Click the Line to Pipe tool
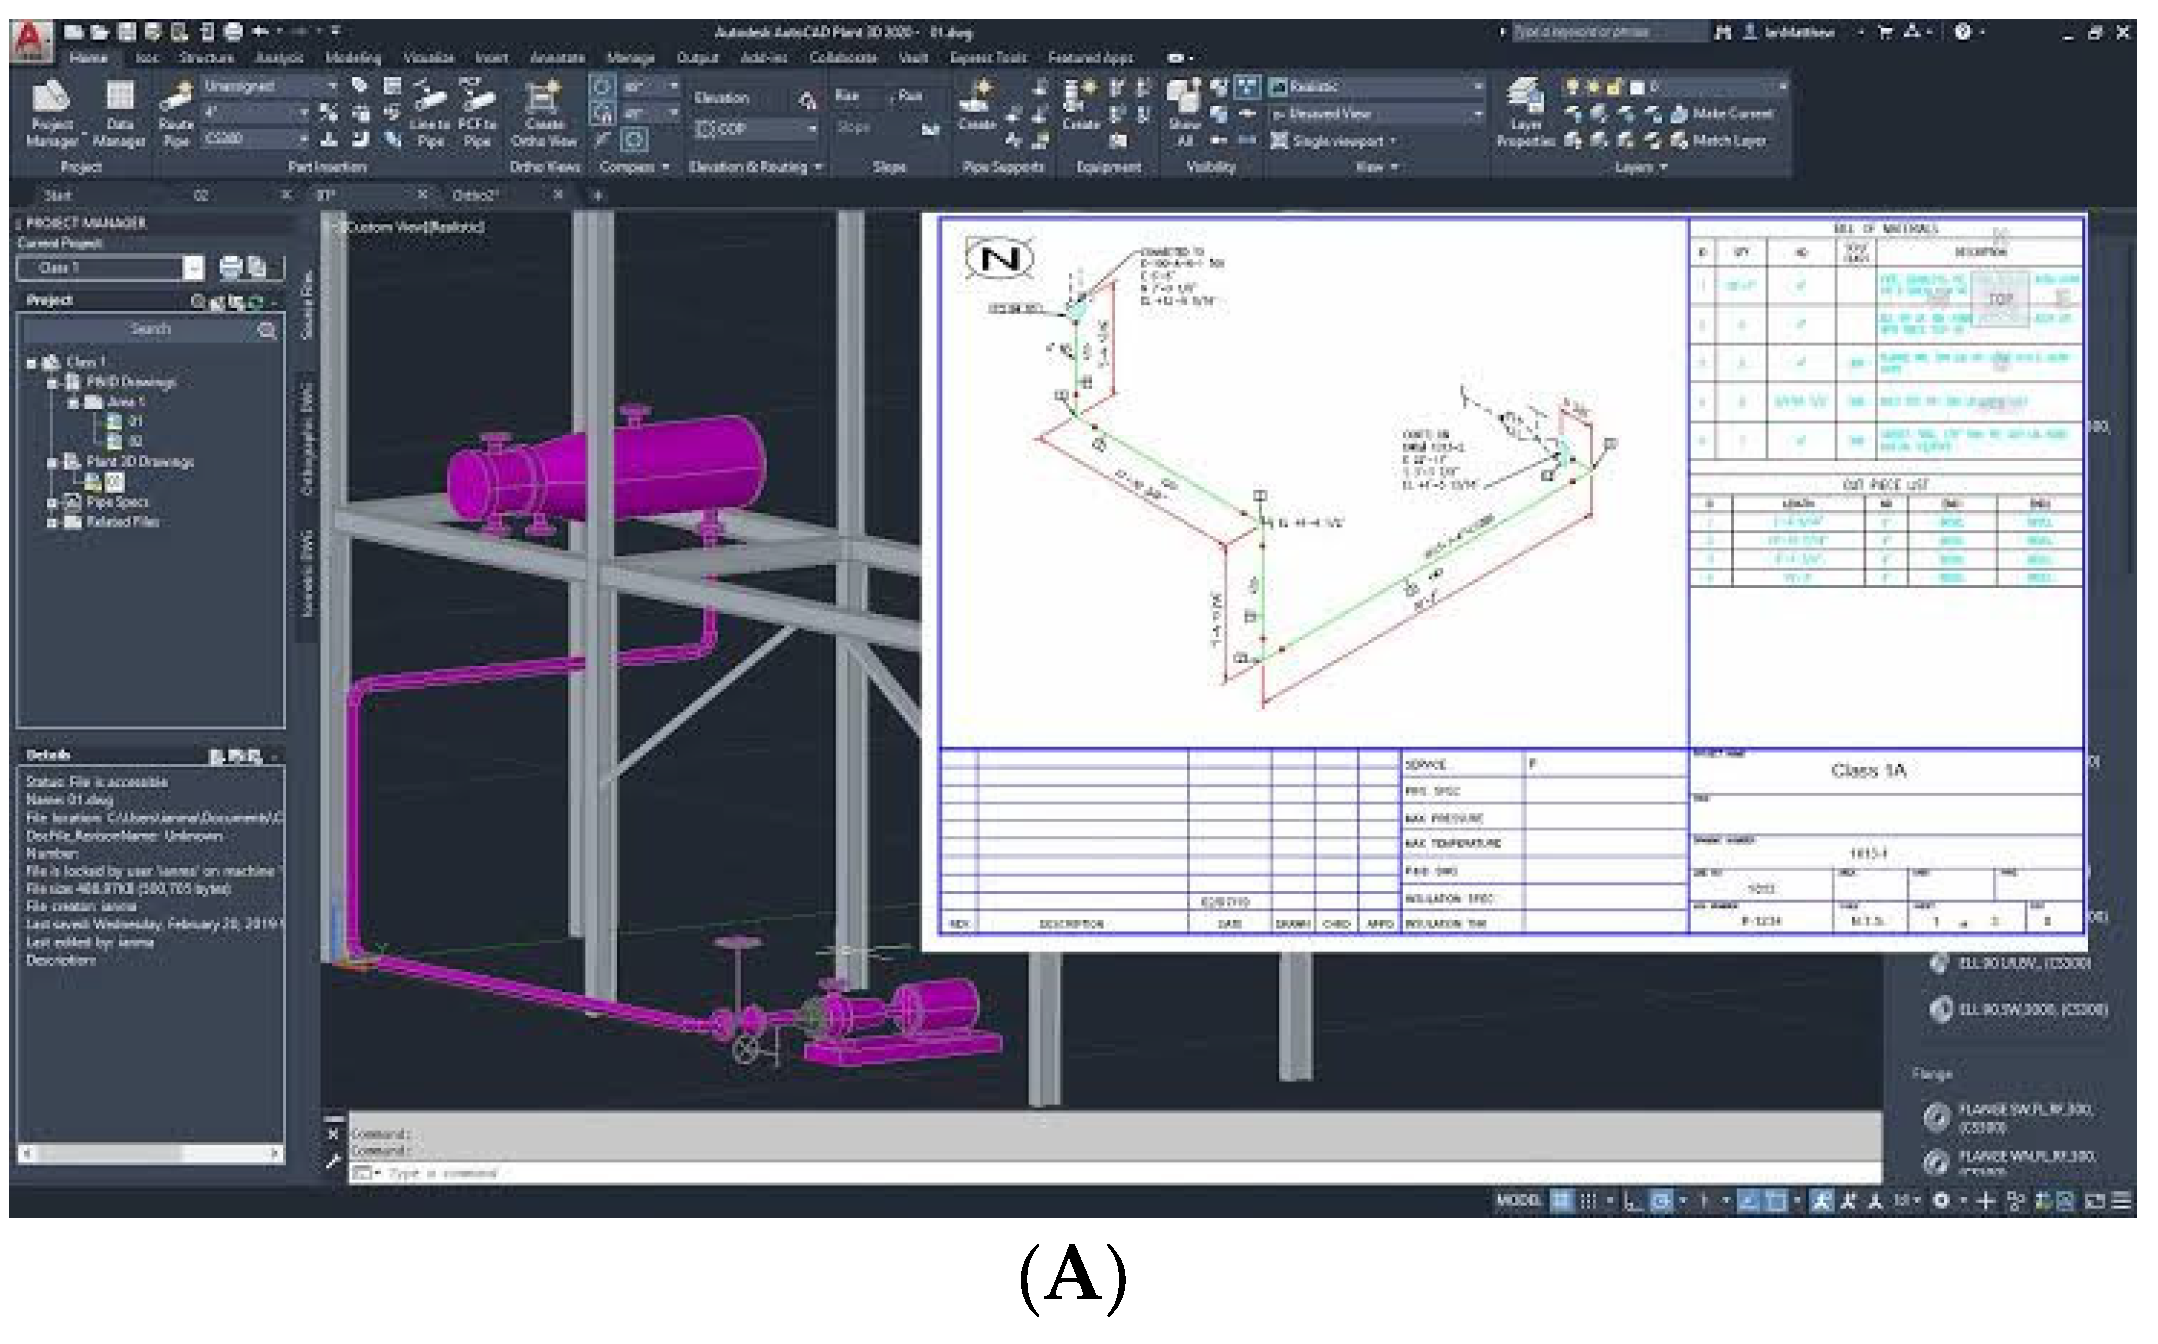This screenshot has width=2158, height=1344. 430,114
